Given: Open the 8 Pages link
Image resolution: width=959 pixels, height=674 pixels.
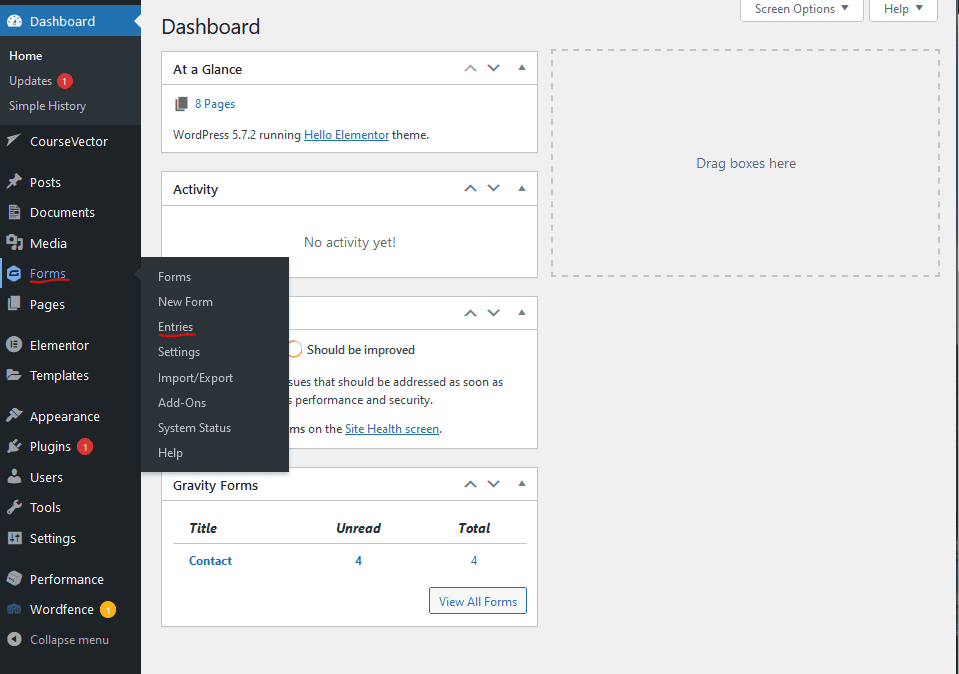Looking at the screenshot, I should [215, 104].
